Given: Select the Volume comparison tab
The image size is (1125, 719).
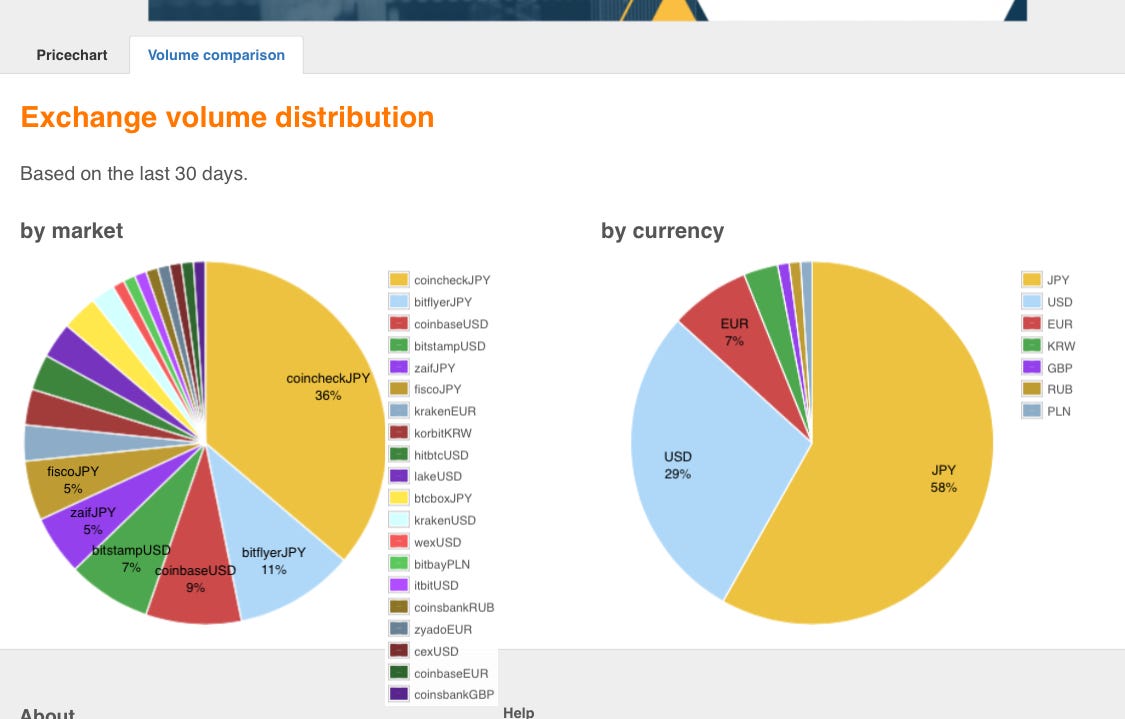Looking at the screenshot, I should click(216, 55).
